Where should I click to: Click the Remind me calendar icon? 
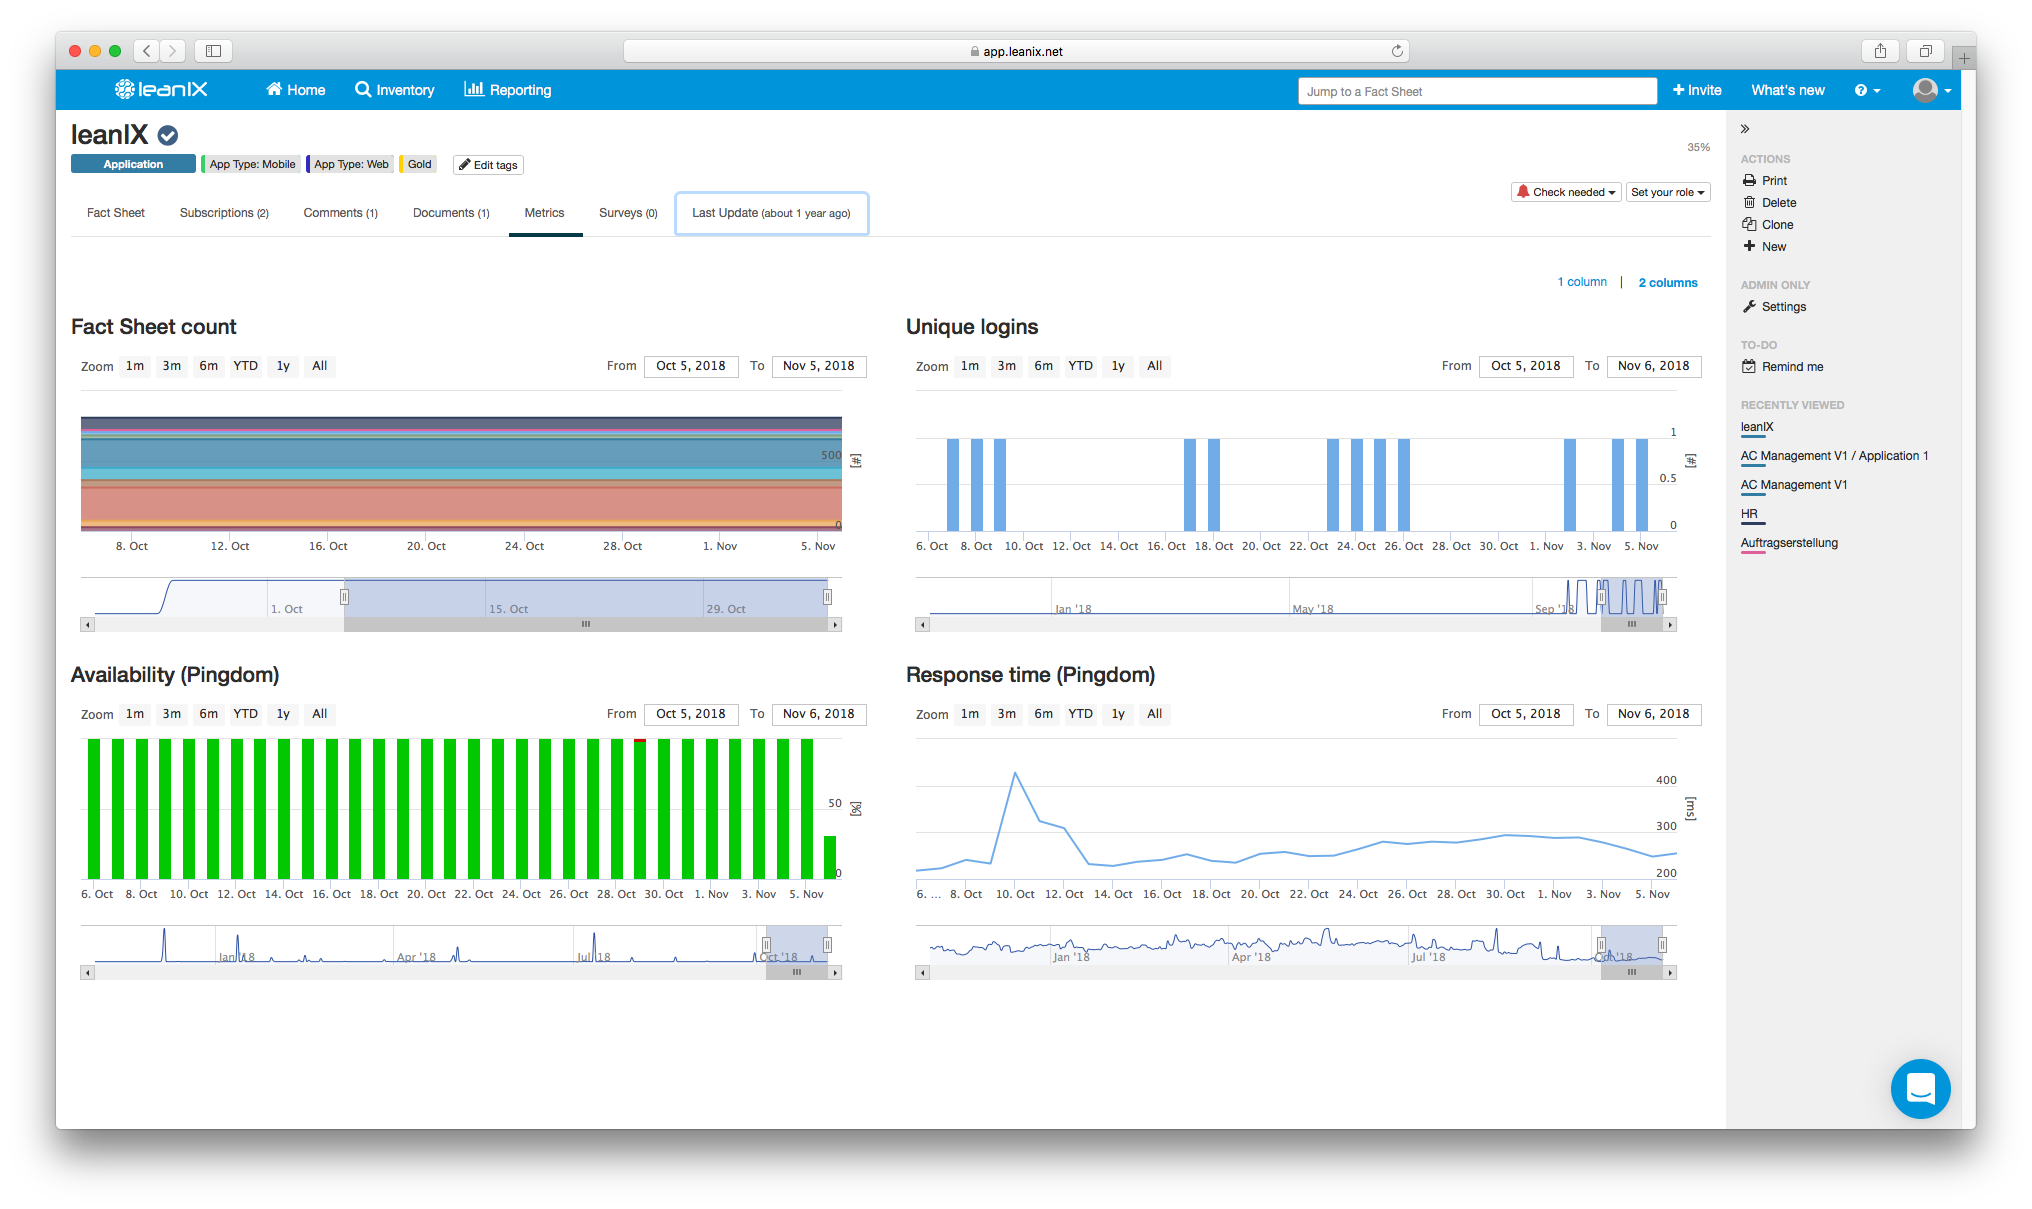[x=1749, y=367]
